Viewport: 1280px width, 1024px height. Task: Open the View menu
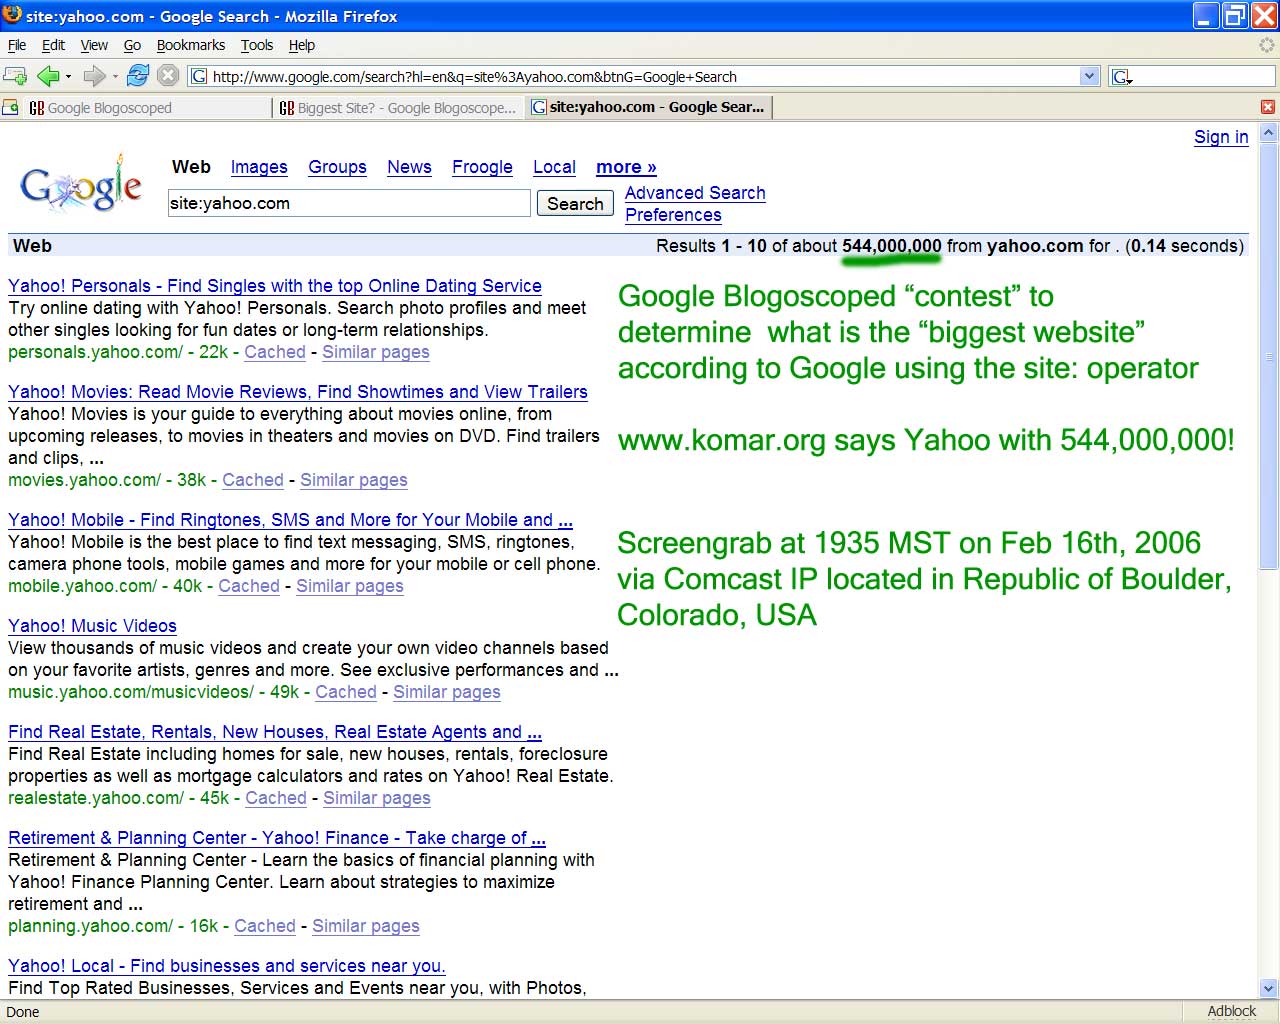click(x=94, y=45)
